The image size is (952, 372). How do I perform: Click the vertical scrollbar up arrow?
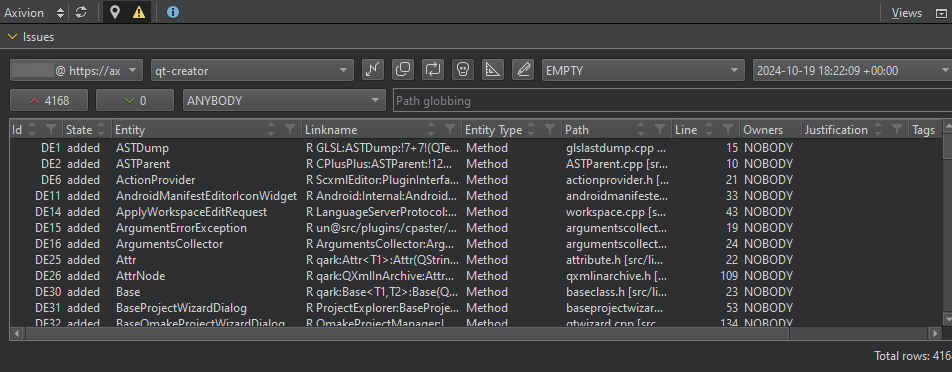(x=947, y=125)
